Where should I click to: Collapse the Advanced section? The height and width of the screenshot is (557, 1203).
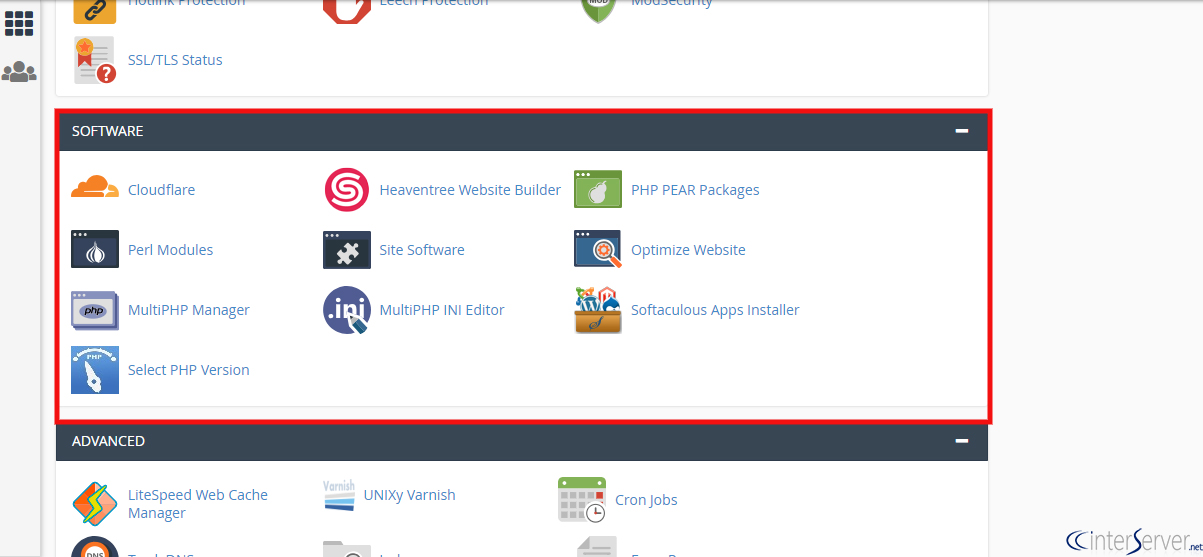[962, 441]
